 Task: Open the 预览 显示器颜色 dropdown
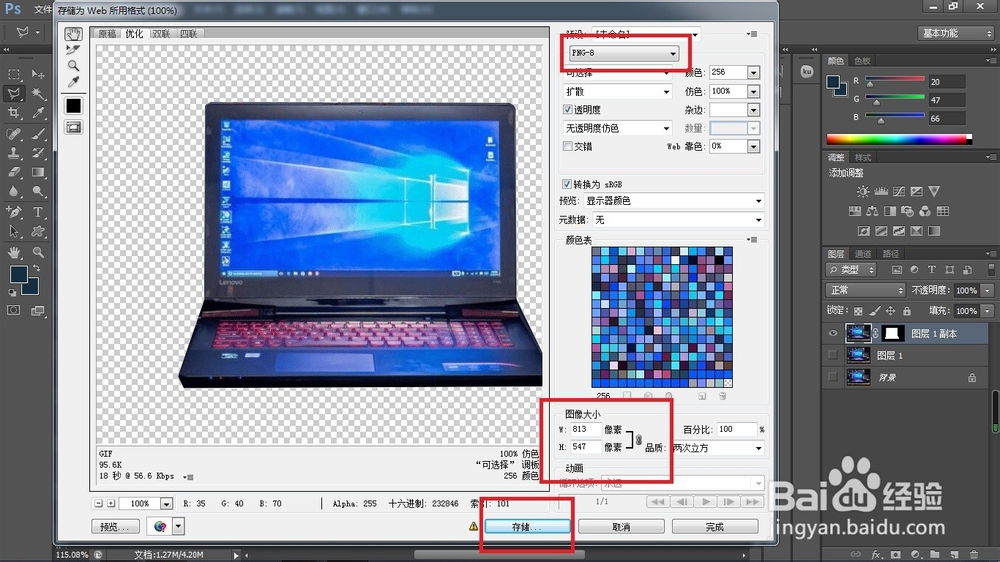pos(674,201)
